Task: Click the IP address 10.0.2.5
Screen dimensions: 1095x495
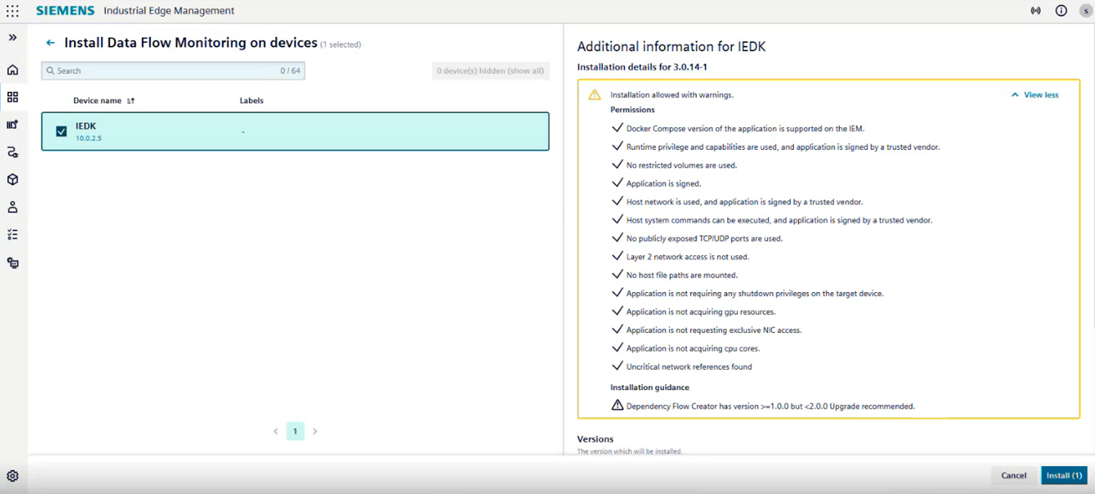Action: point(88,138)
